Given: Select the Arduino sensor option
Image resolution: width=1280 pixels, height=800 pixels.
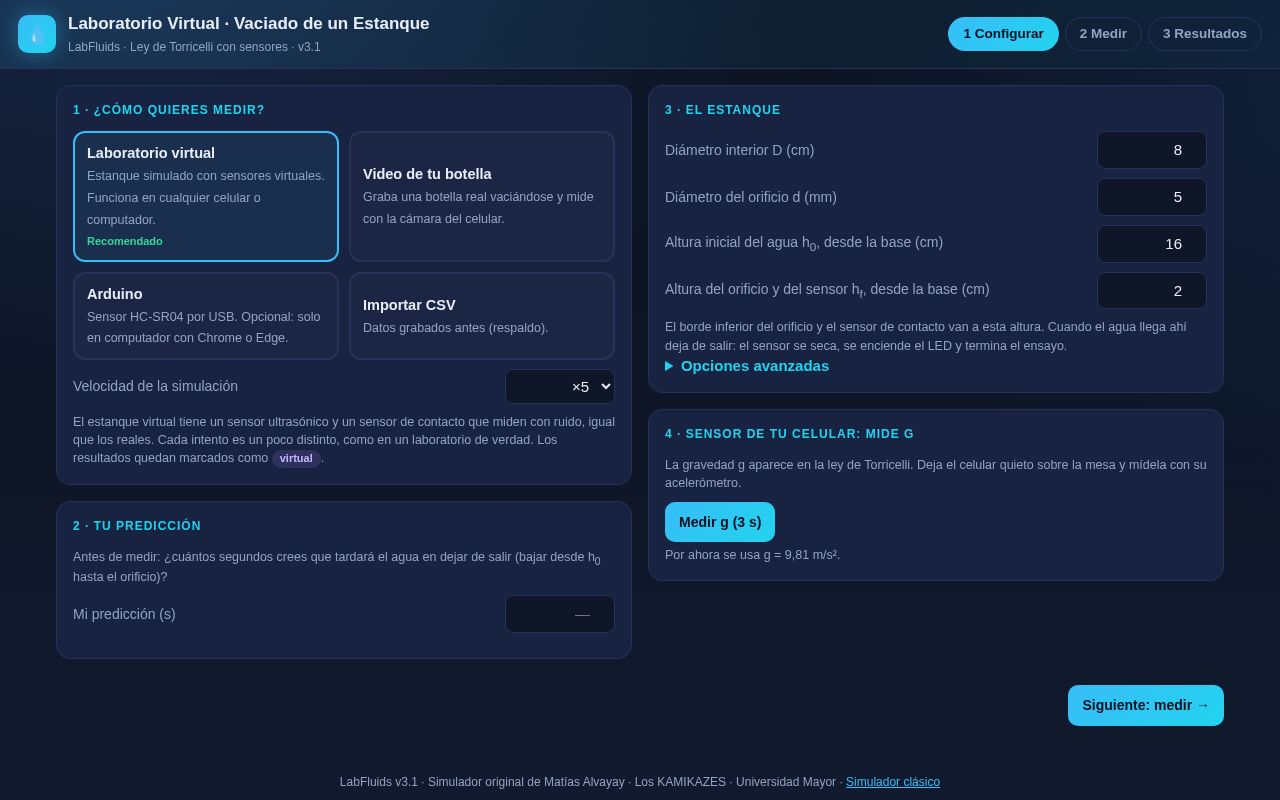Looking at the screenshot, I should 206,316.
